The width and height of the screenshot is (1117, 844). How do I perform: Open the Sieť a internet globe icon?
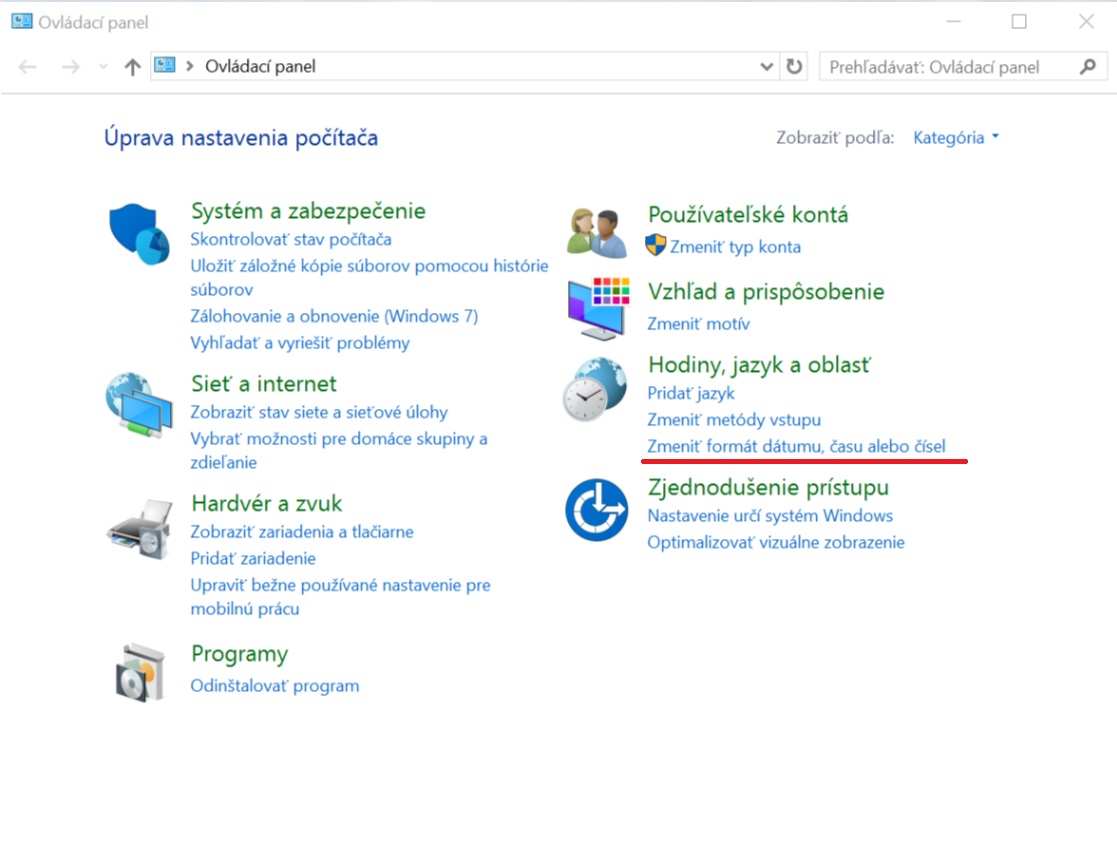[139, 404]
